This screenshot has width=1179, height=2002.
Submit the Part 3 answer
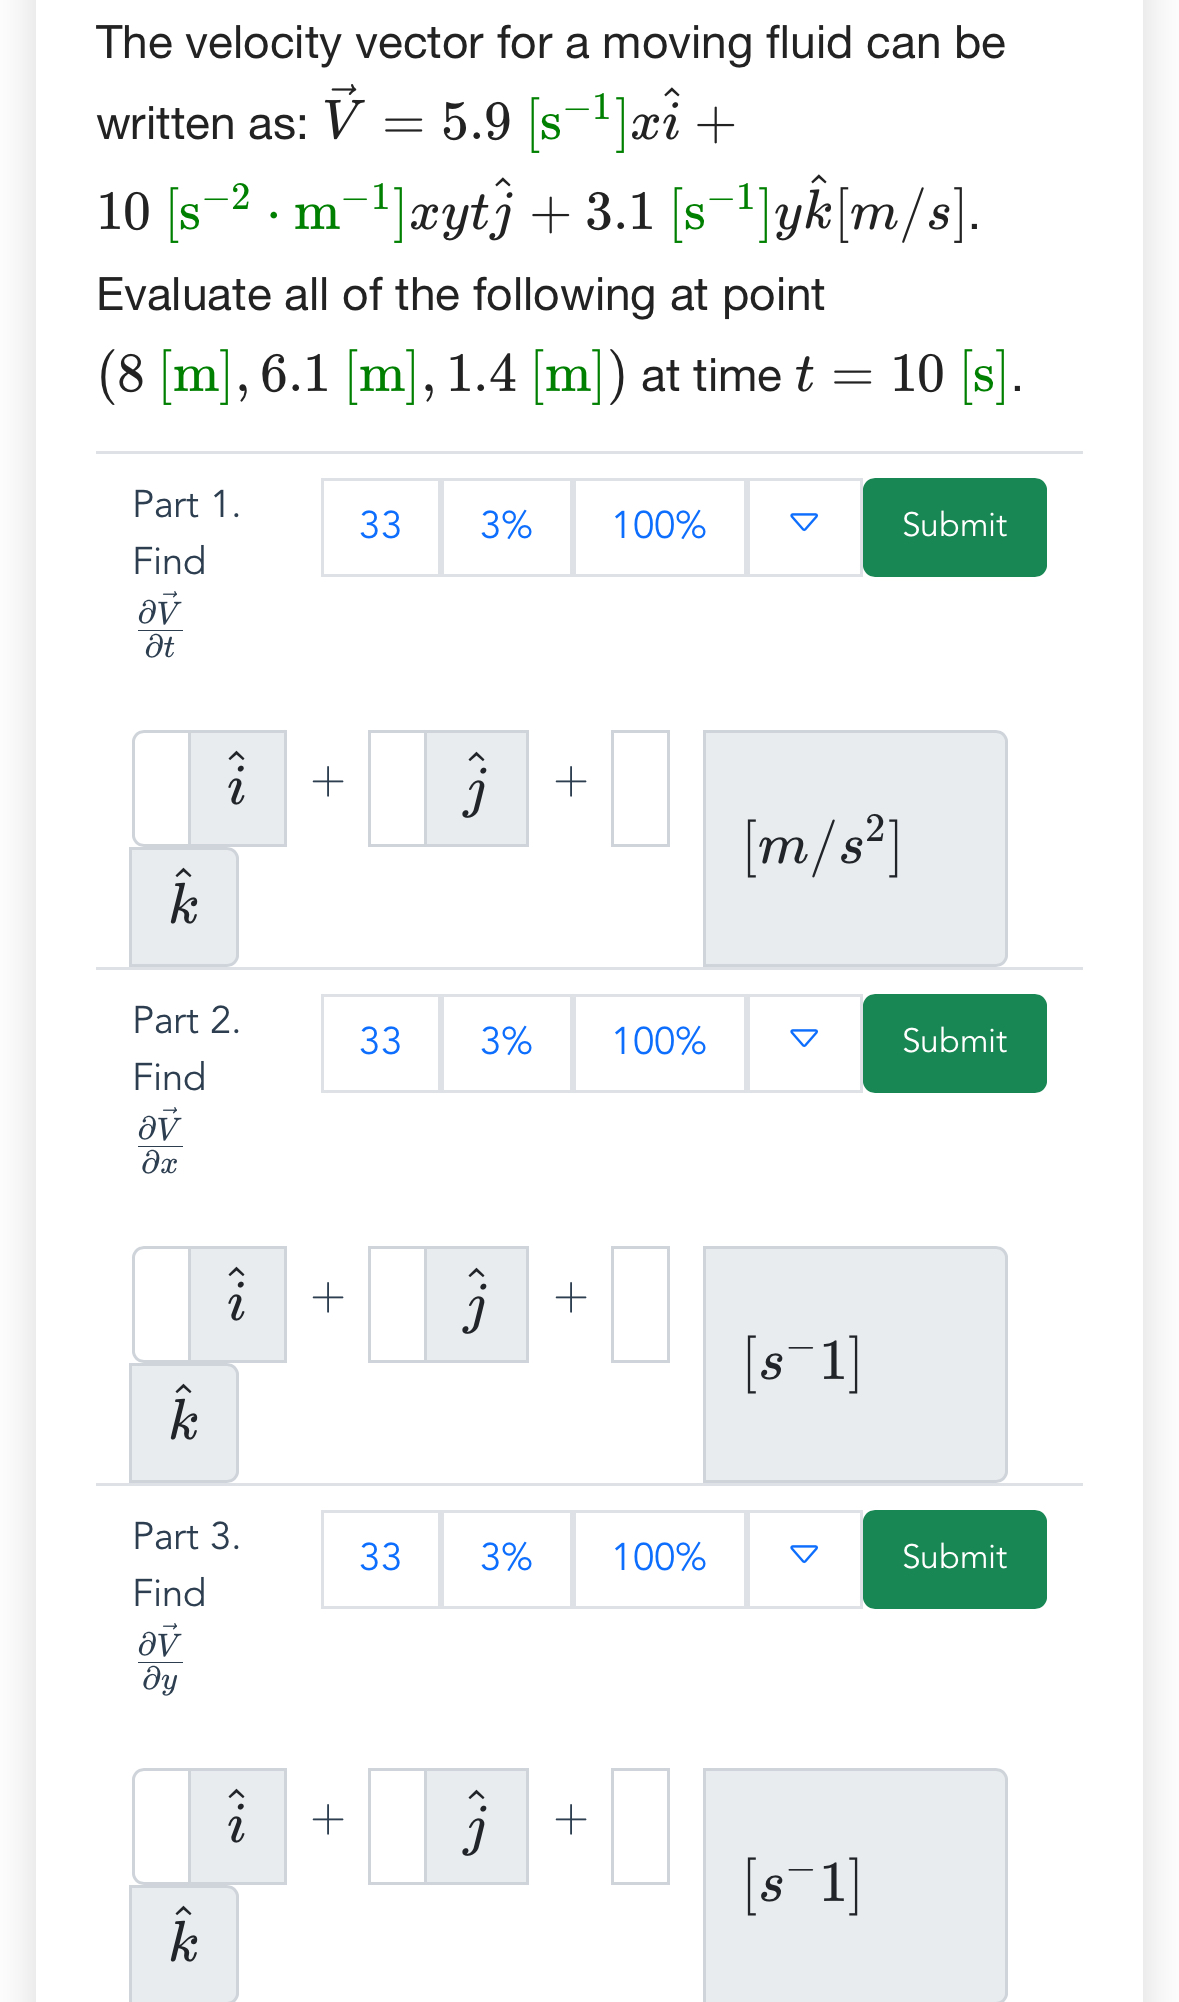pos(954,1559)
